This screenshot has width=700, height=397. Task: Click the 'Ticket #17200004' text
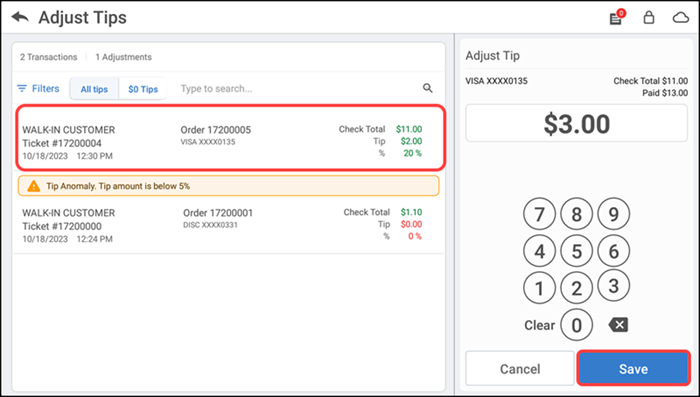tap(62, 143)
